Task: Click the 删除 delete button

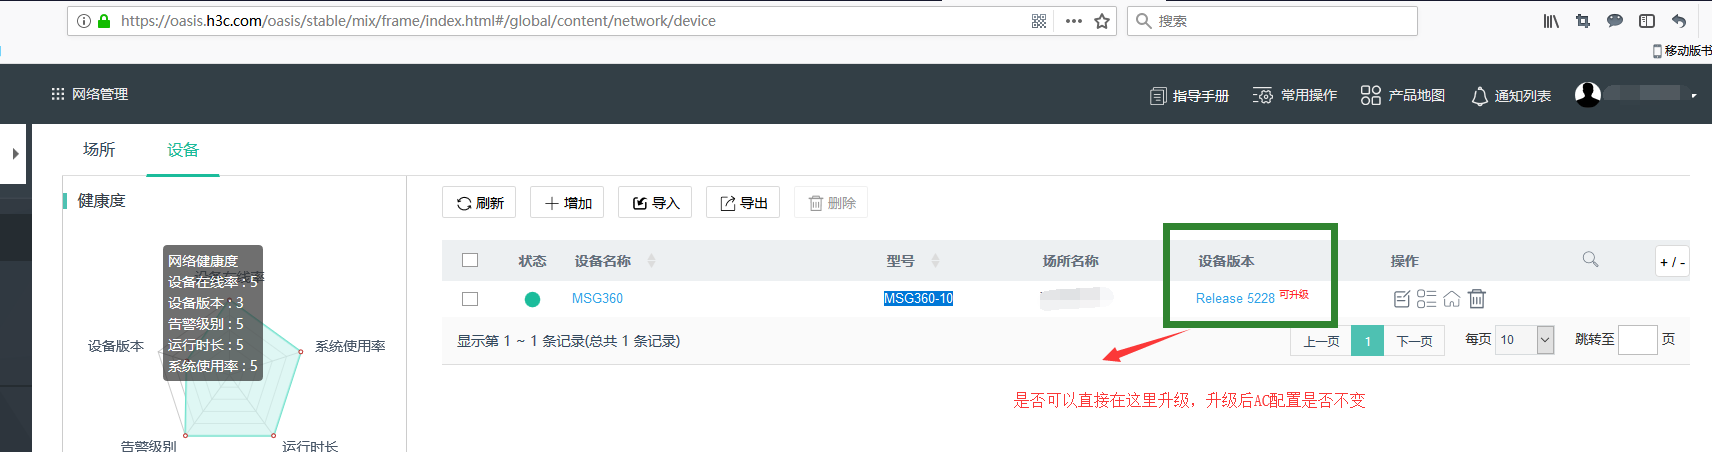Action: pos(831,203)
